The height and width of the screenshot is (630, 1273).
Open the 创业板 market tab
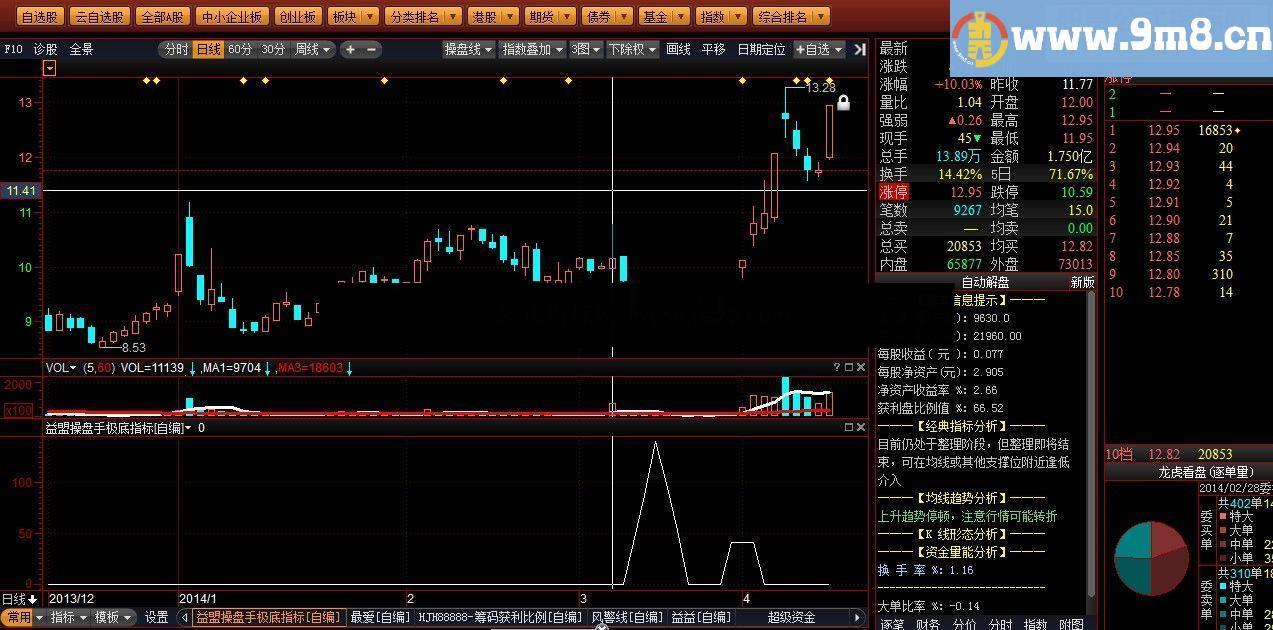pos(297,17)
